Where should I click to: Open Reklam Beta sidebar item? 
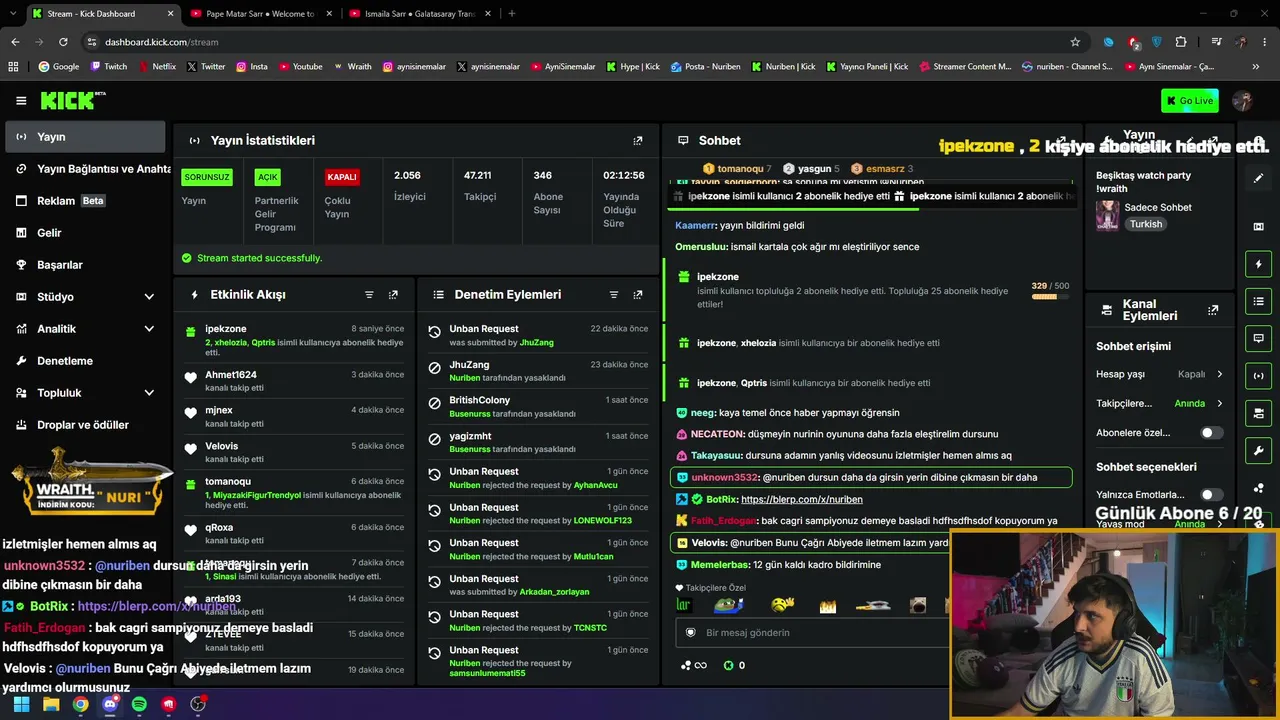tap(86, 201)
